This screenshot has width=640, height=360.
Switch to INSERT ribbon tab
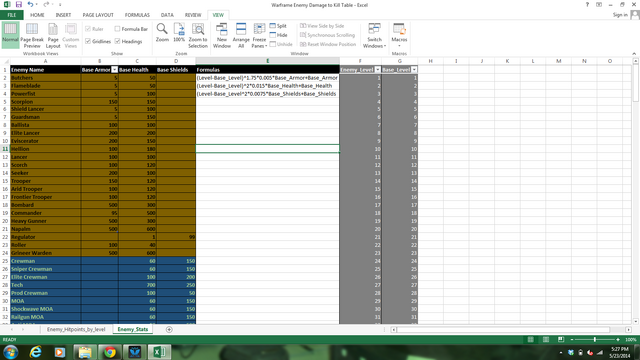(x=63, y=15)
